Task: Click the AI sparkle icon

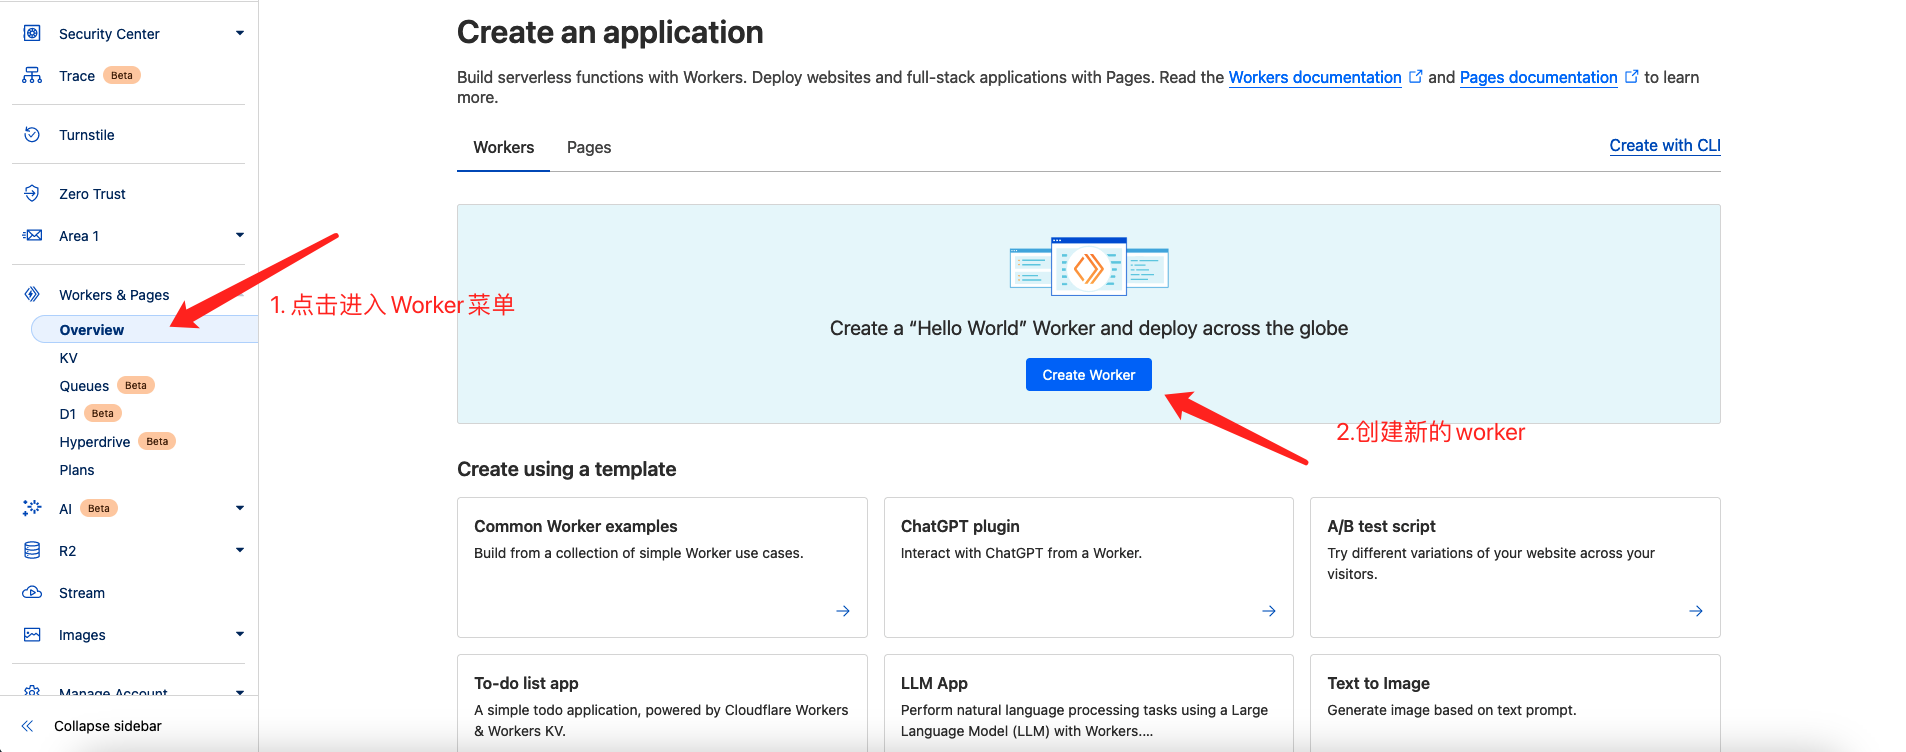Action: pyautogui.click(x=32, y=508)
